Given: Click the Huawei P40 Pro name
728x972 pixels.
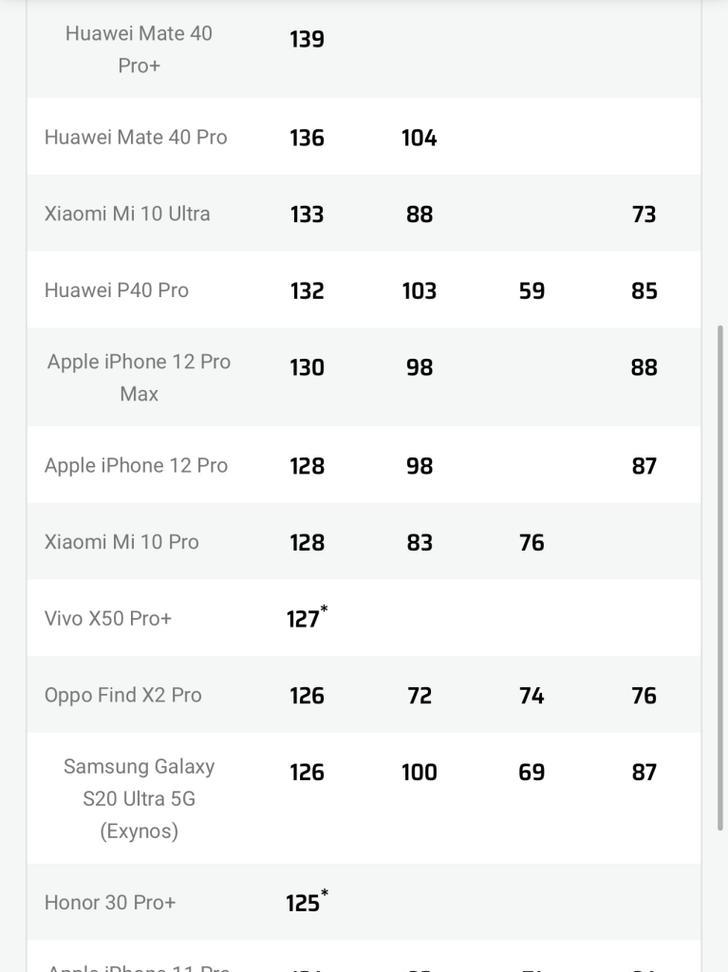Looking at the screenshot, I should [117, 290].
